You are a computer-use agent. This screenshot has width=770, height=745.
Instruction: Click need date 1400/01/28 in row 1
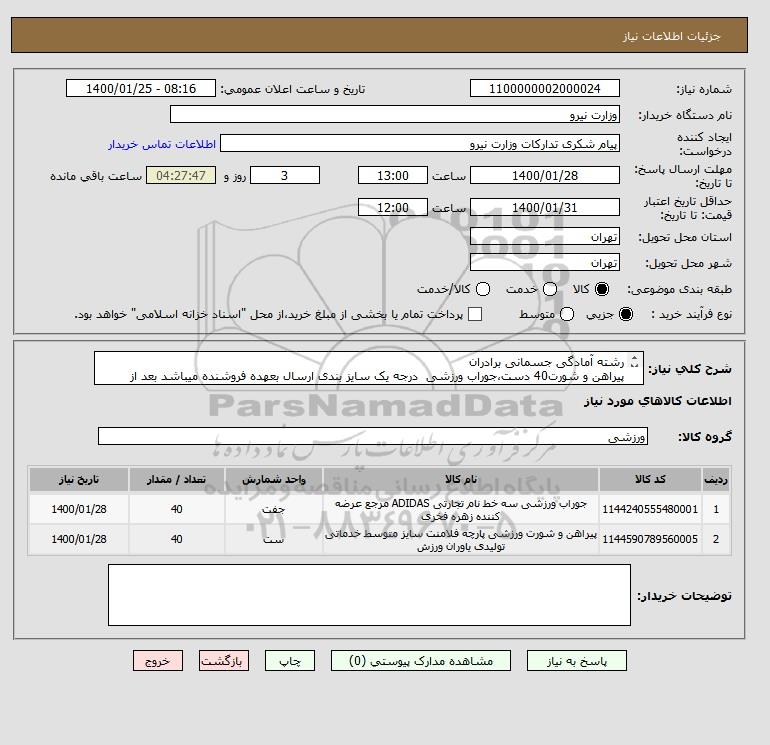click(x=79, y=510)
